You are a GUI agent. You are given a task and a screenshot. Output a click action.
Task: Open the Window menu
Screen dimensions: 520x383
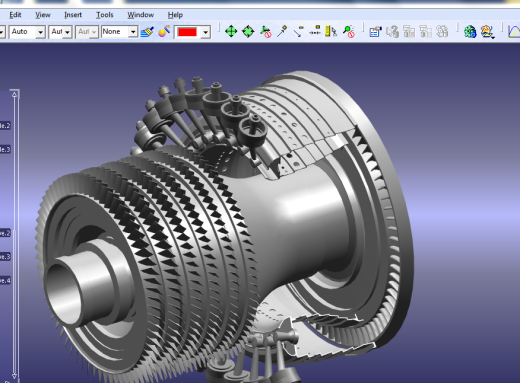coord(140,15)
